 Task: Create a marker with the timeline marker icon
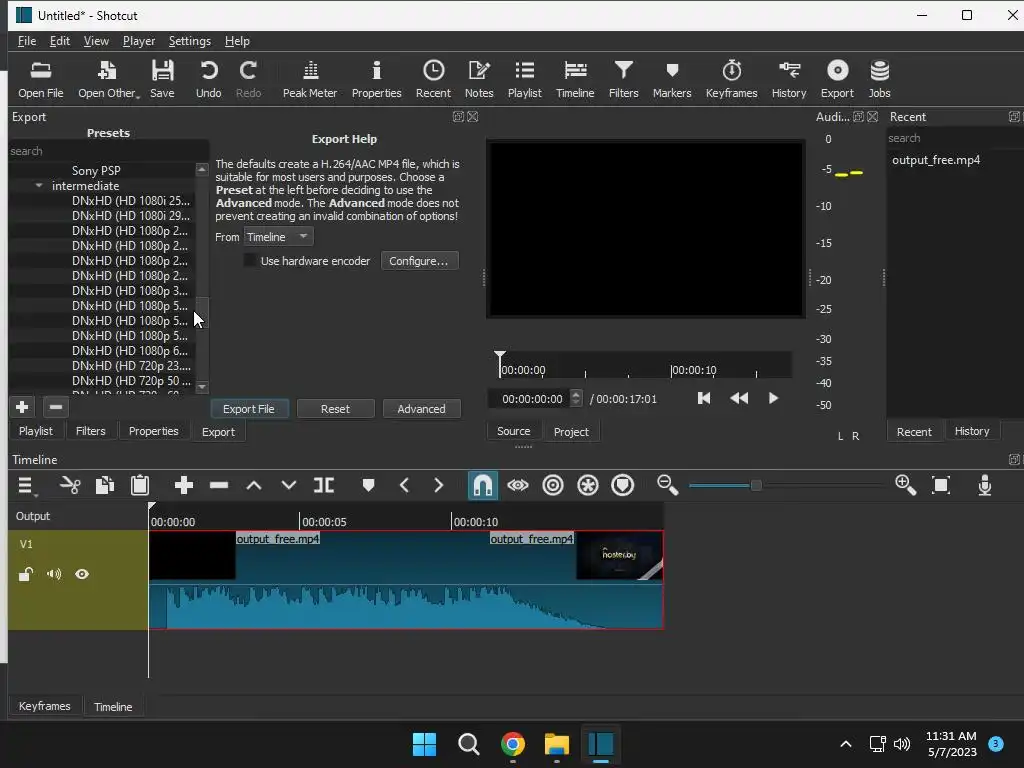point(368,485)
